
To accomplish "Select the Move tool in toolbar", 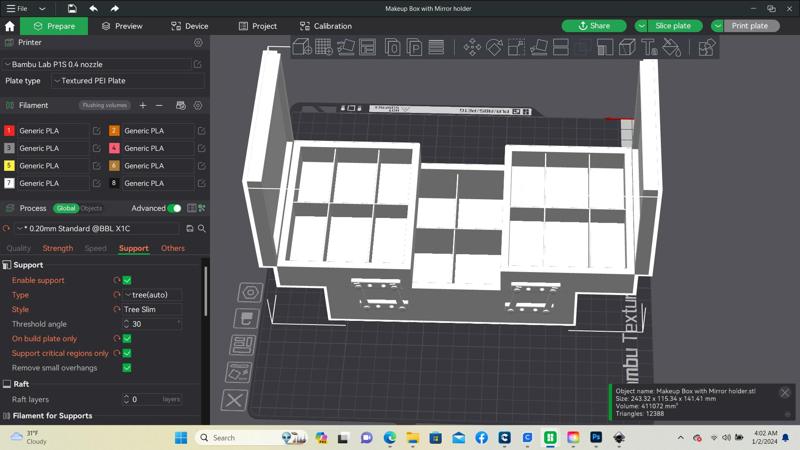I will [472, 47].
